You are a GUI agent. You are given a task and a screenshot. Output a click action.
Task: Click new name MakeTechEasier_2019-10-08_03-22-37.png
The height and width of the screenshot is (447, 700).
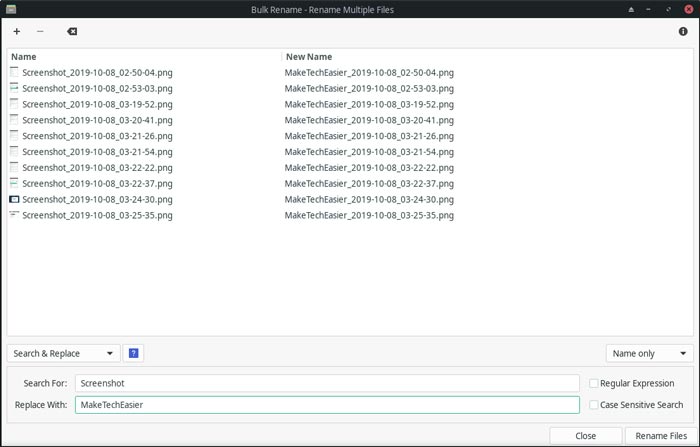(369, 184)
